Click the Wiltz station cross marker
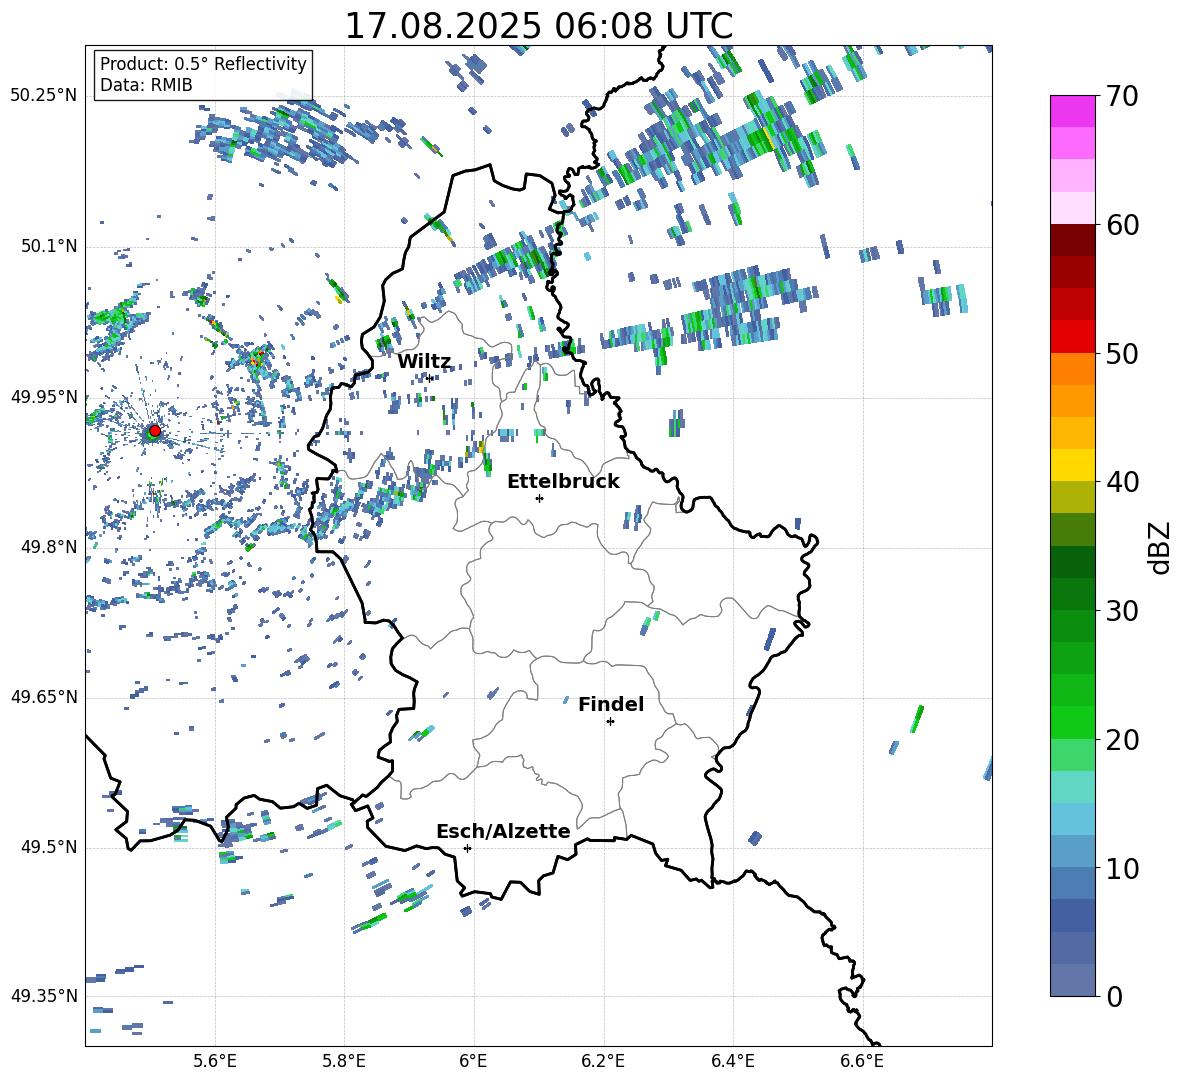 point(429,378)
